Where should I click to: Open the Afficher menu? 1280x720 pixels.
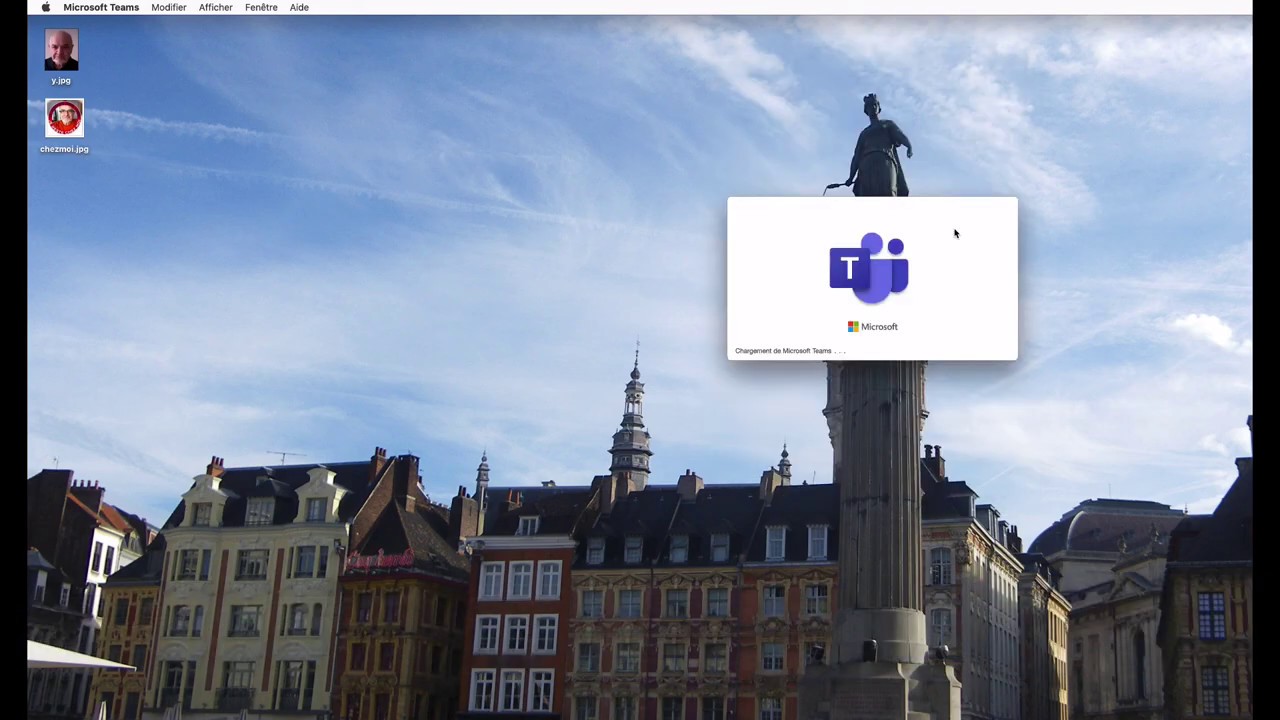tap(216, 7)
